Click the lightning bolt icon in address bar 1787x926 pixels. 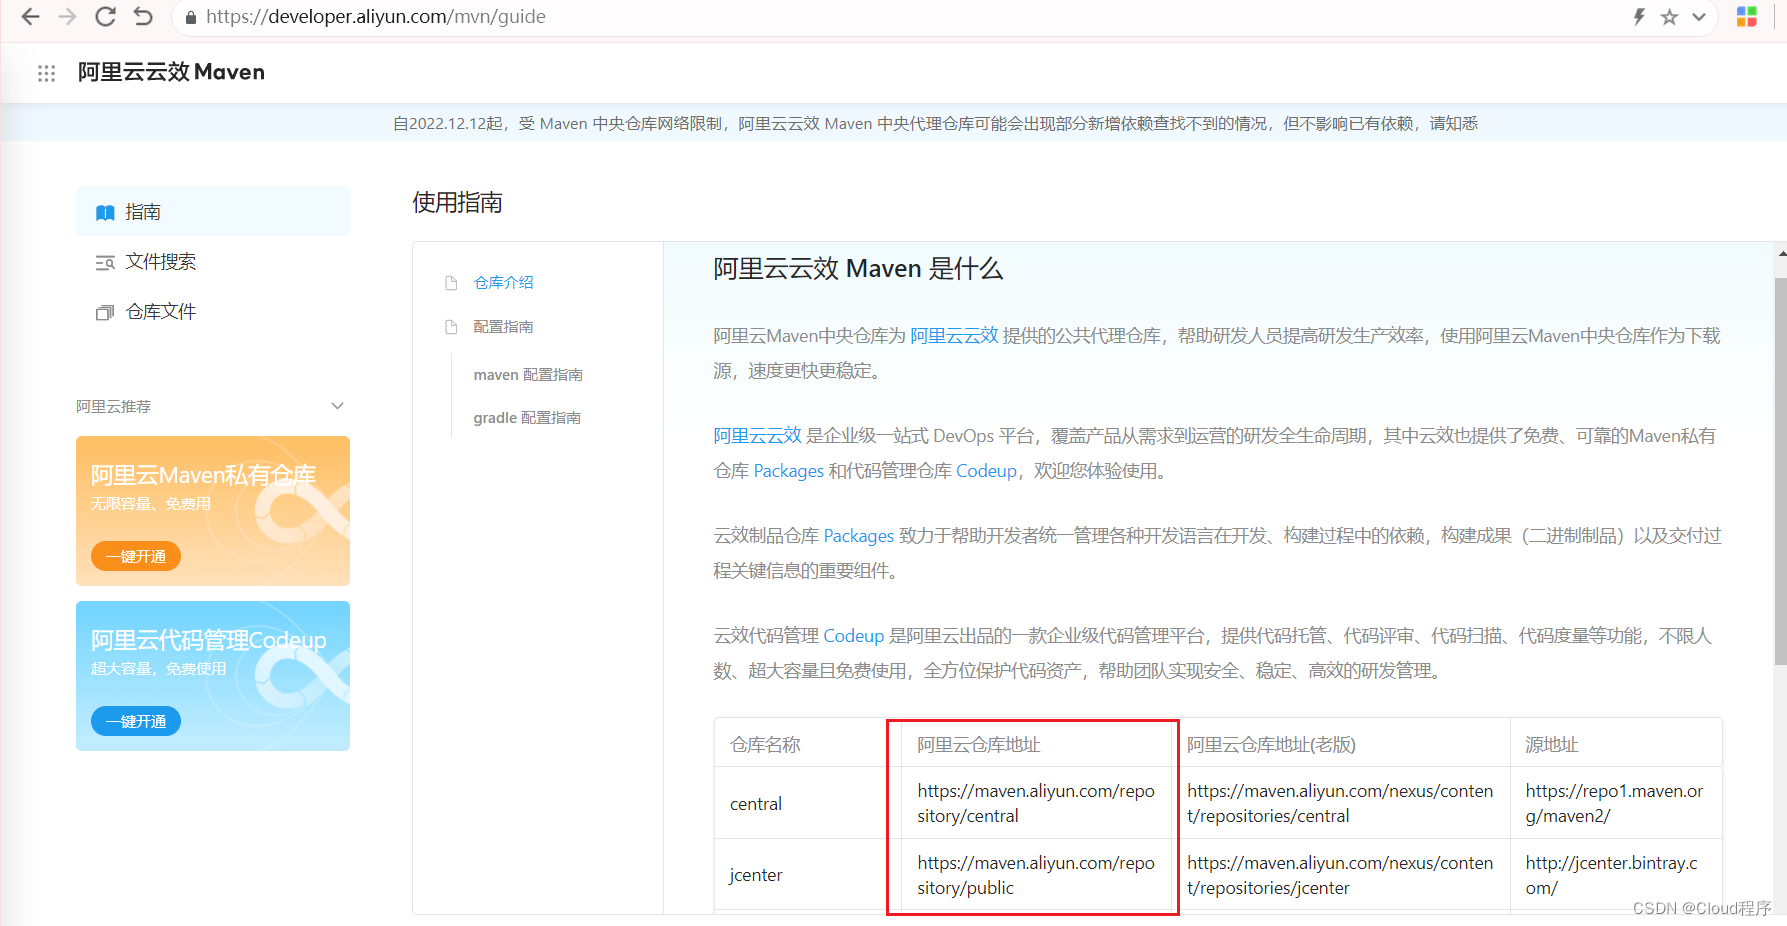point(1639,17)
